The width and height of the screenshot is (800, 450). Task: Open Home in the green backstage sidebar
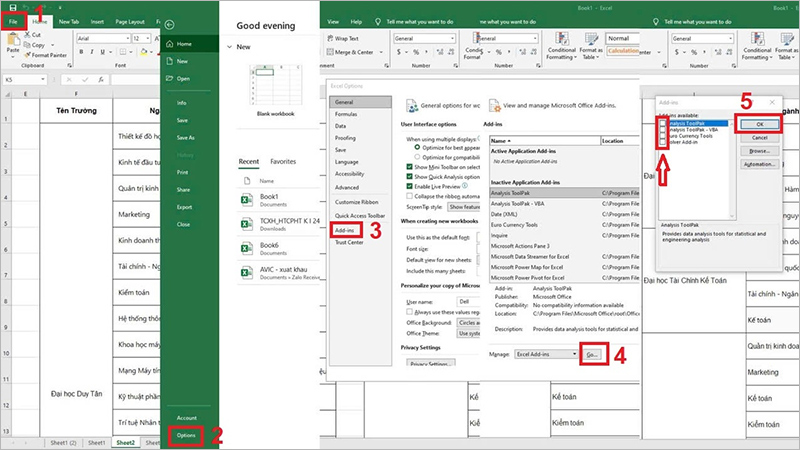pos(189,44)
